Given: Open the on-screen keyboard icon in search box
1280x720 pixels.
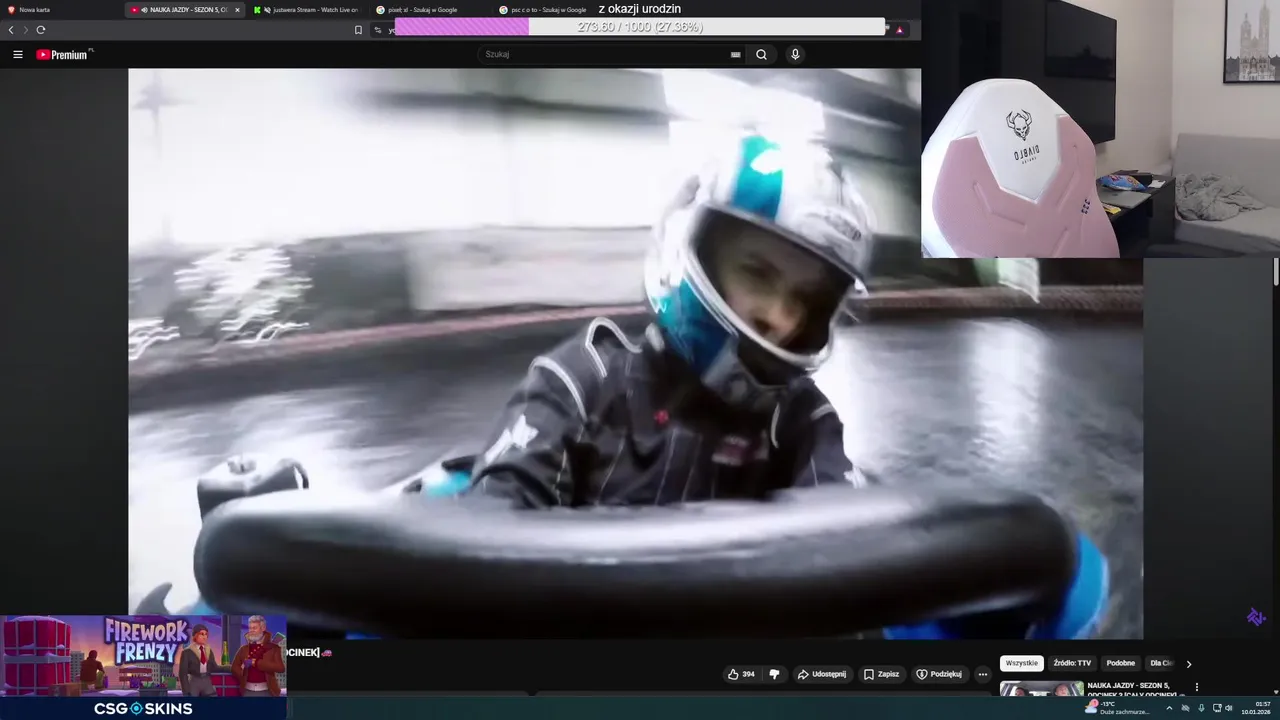Looking at the screenshot, I should tap(736, 55).
